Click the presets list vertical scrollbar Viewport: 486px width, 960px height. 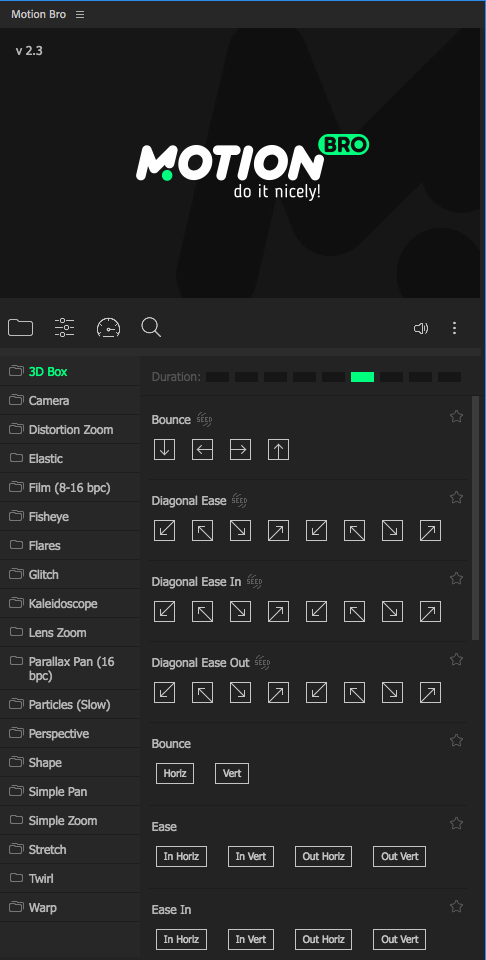coord(476,518)
